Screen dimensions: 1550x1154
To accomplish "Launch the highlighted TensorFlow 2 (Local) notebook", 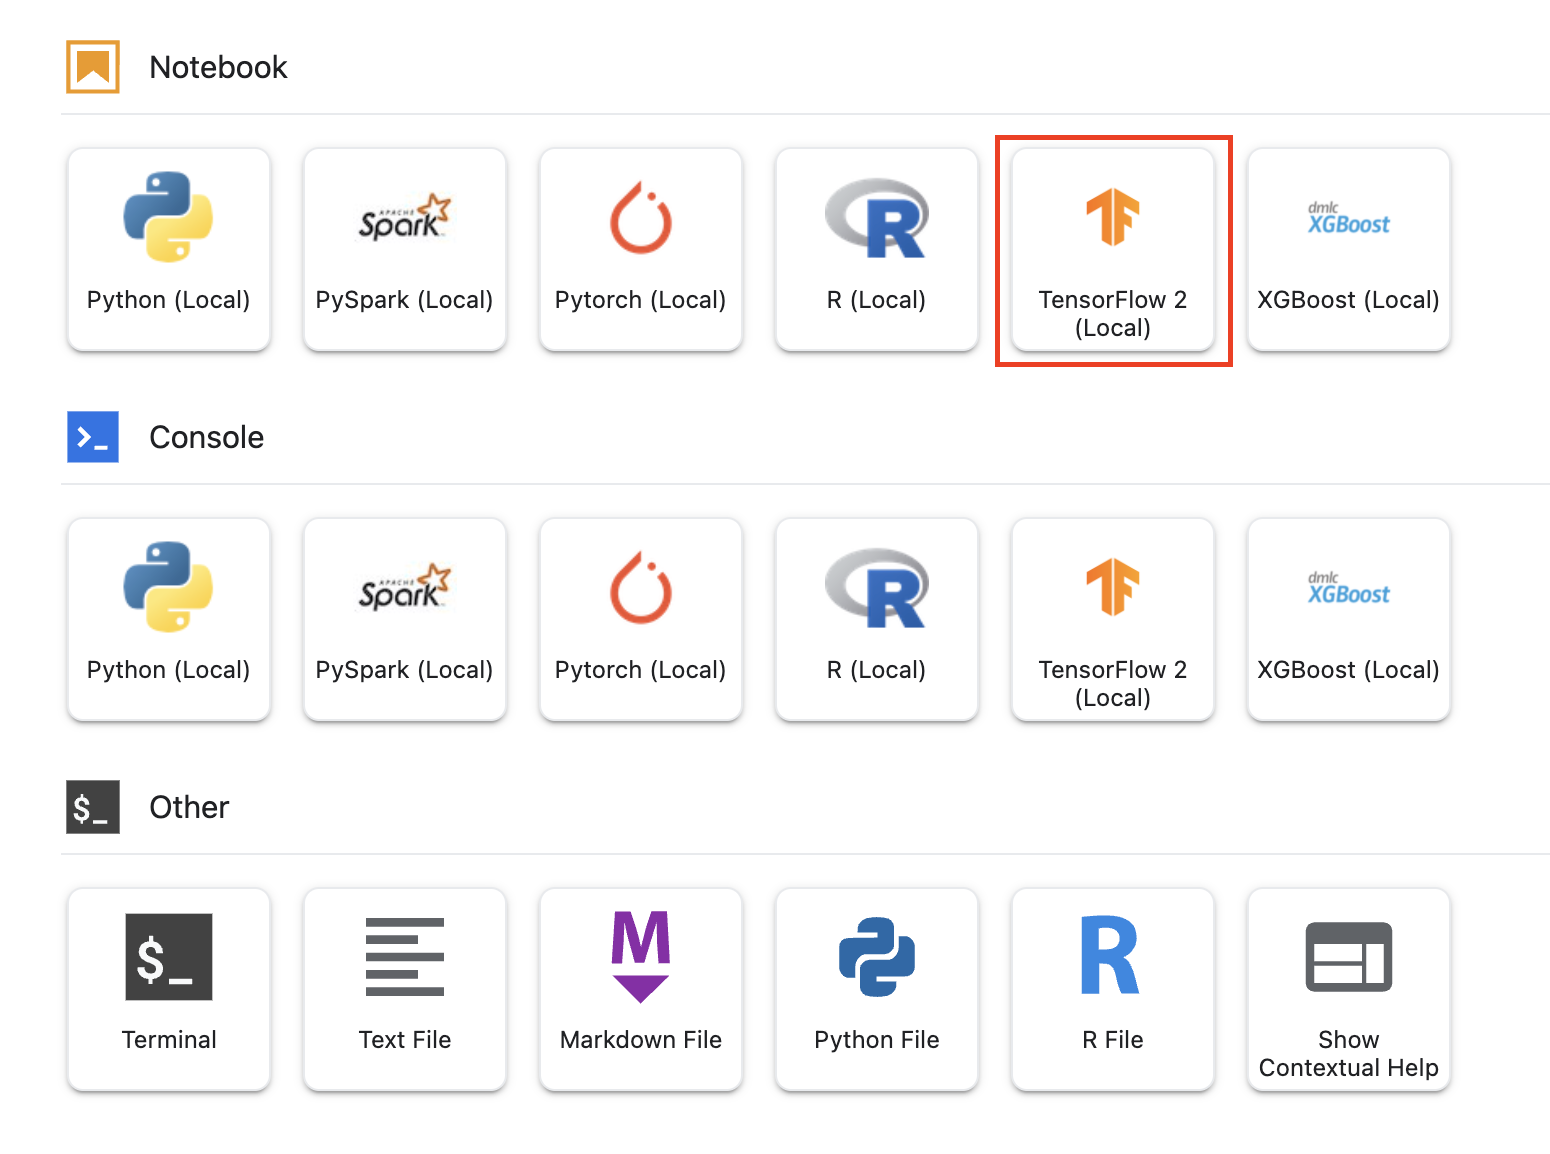I will point(1113,250).
